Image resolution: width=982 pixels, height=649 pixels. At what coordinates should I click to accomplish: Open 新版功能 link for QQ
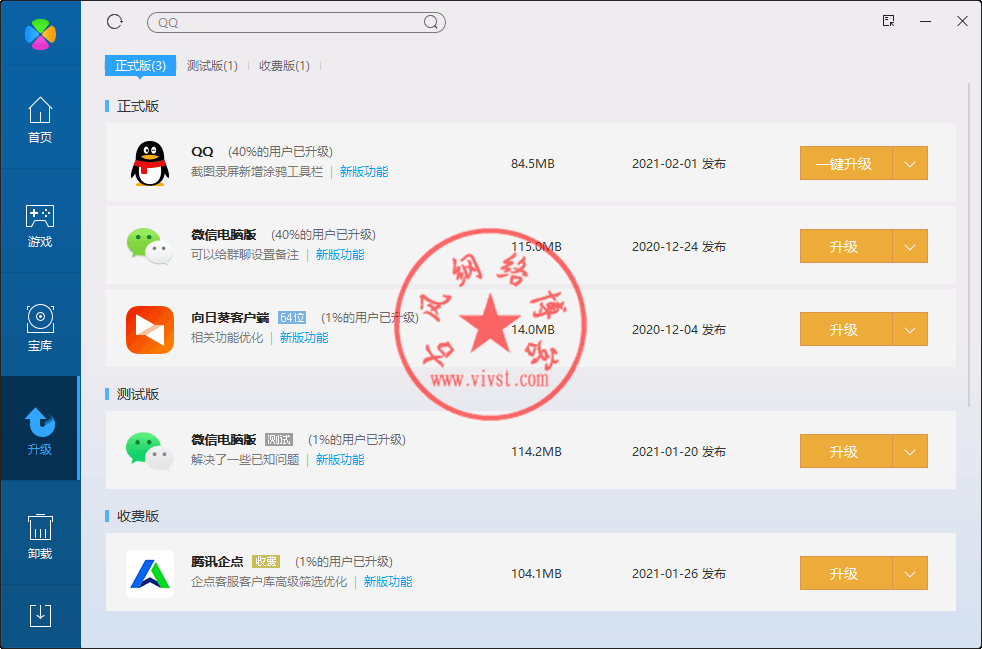364,172
